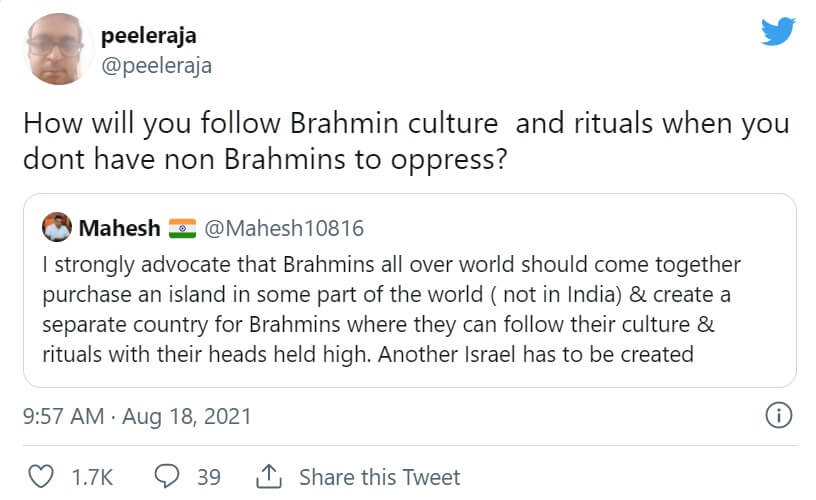Click the peeleraja display name

[148, 37]
